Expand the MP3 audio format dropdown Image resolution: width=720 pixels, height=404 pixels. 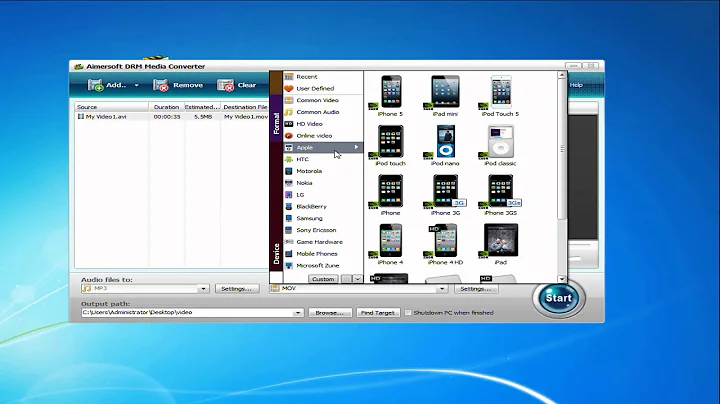click(203, 289)
